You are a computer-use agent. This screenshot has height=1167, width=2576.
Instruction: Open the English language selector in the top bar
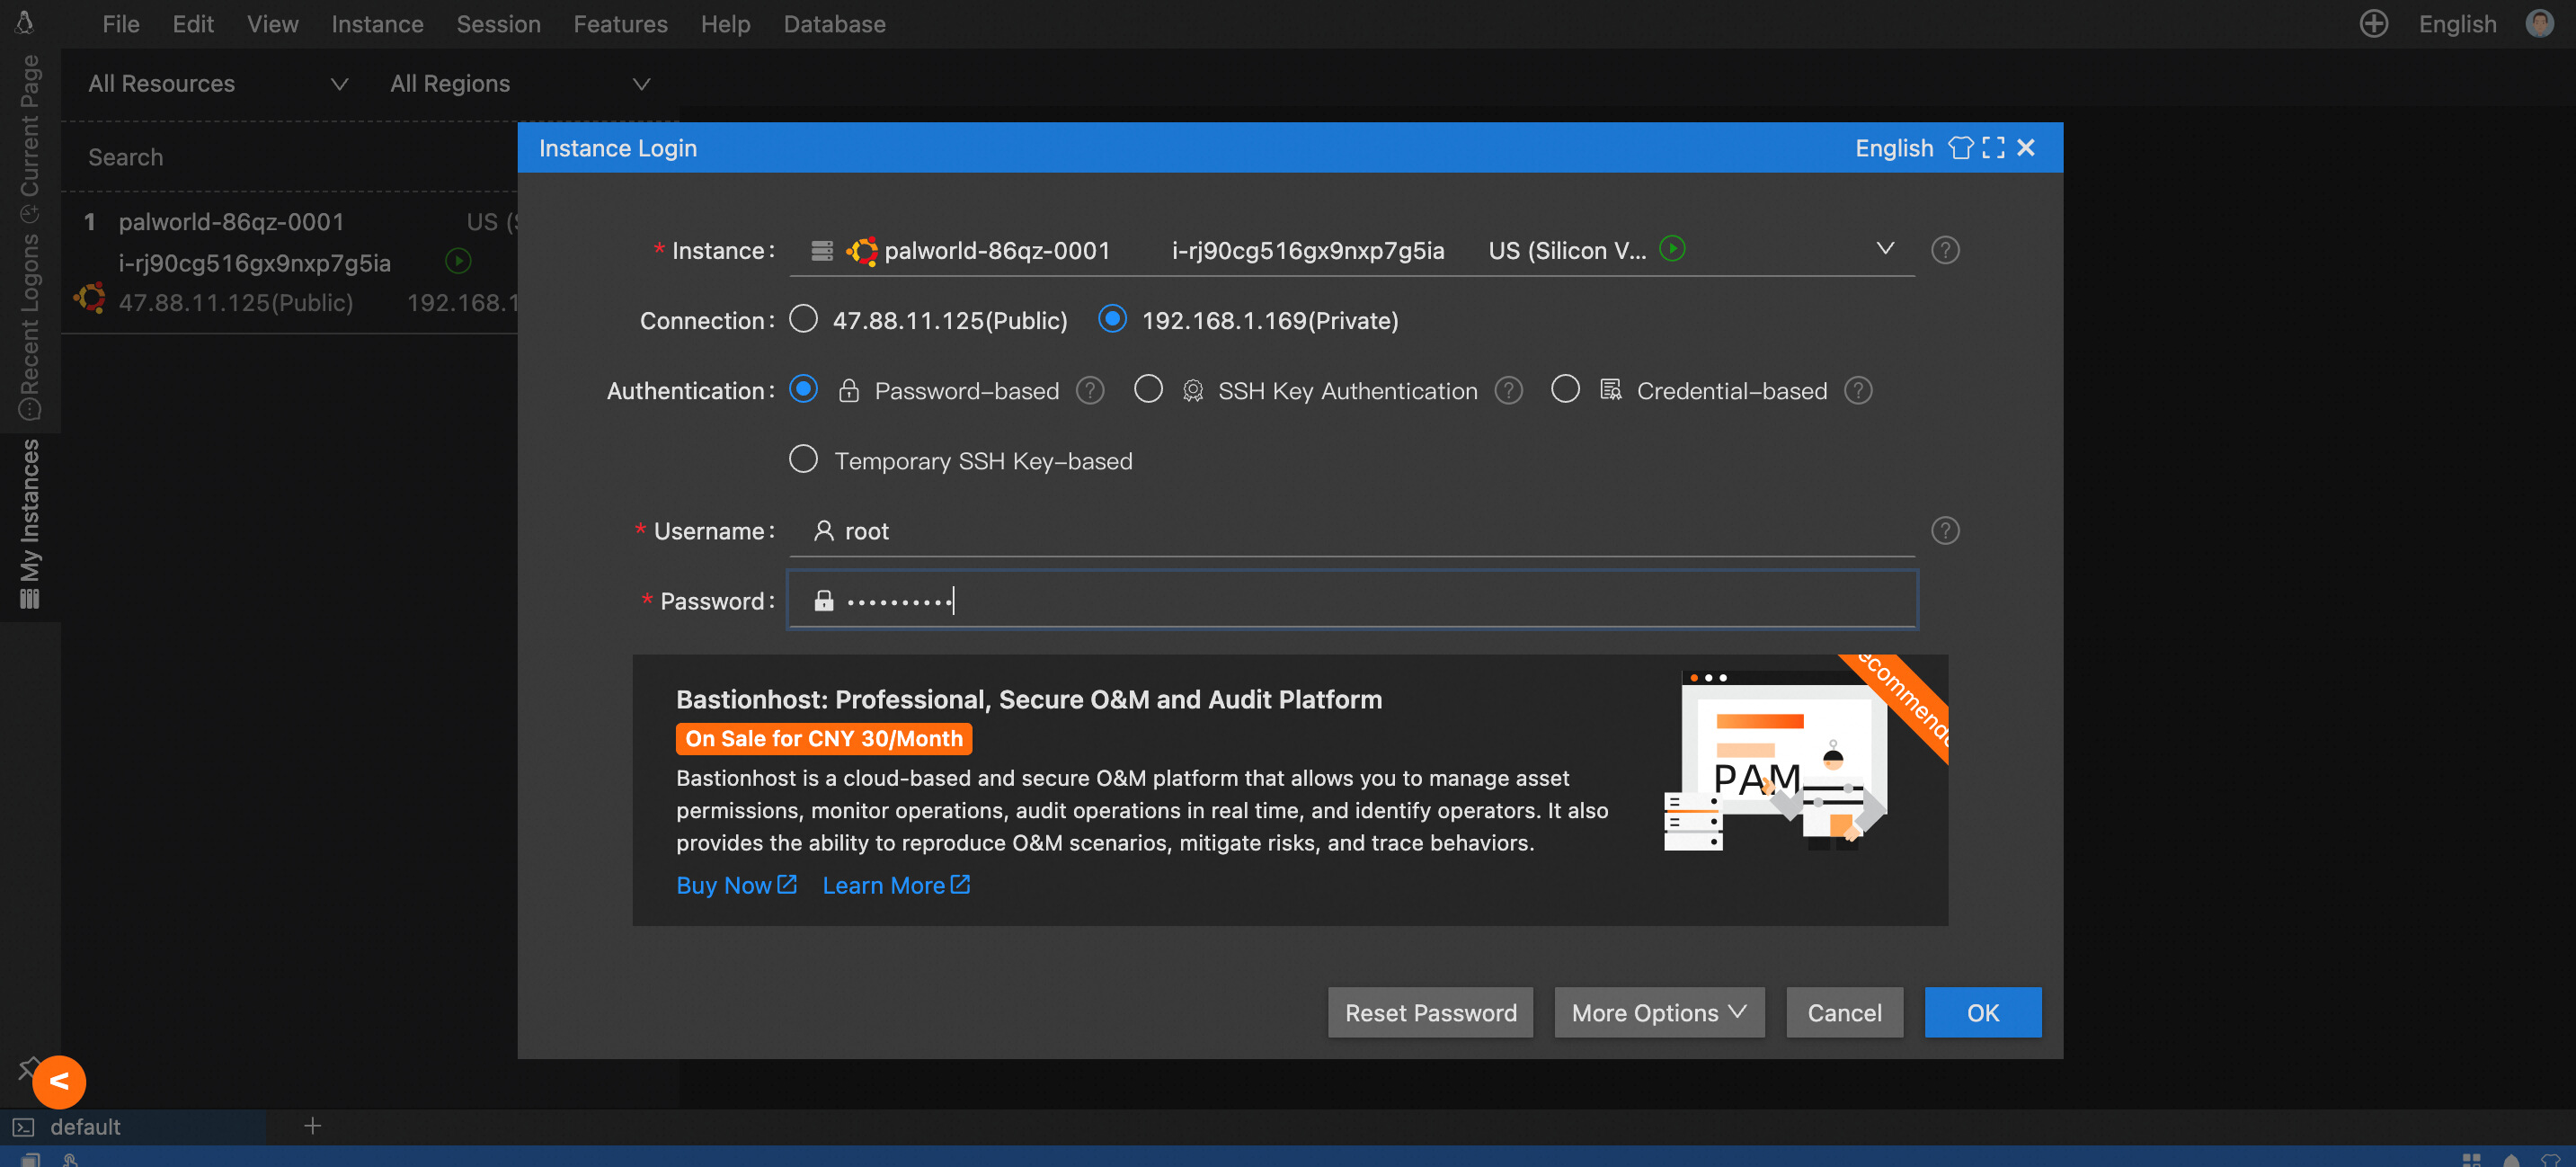point(2457,23)
